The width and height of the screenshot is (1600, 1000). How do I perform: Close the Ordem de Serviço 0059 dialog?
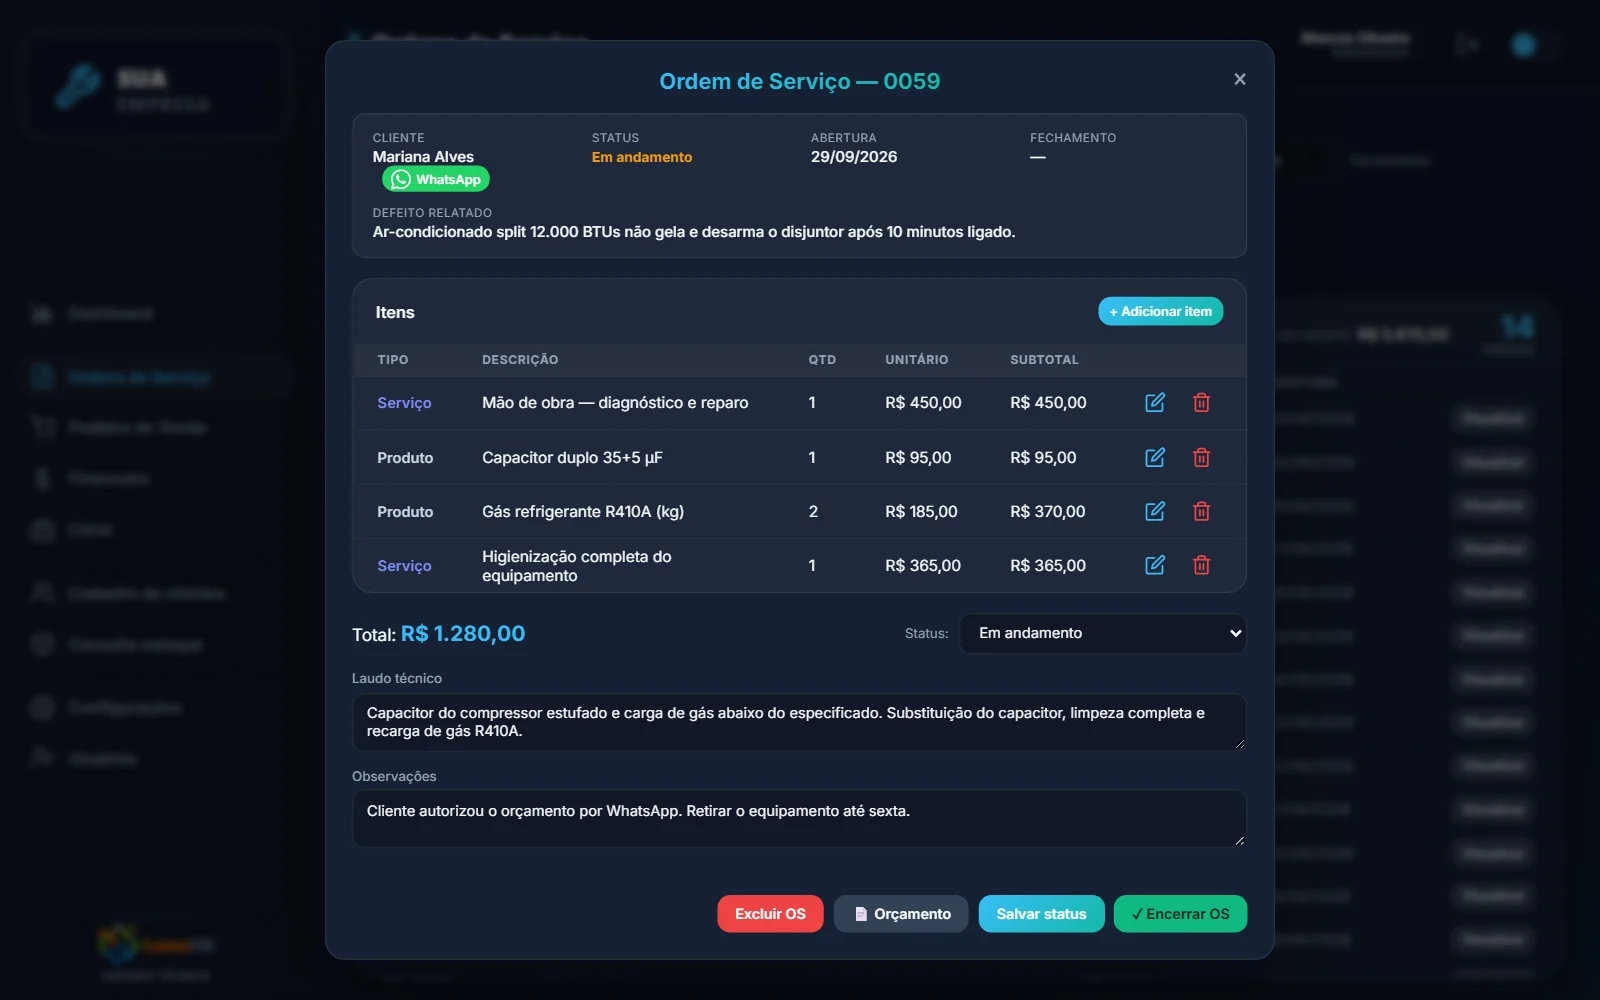point(1240,79)
